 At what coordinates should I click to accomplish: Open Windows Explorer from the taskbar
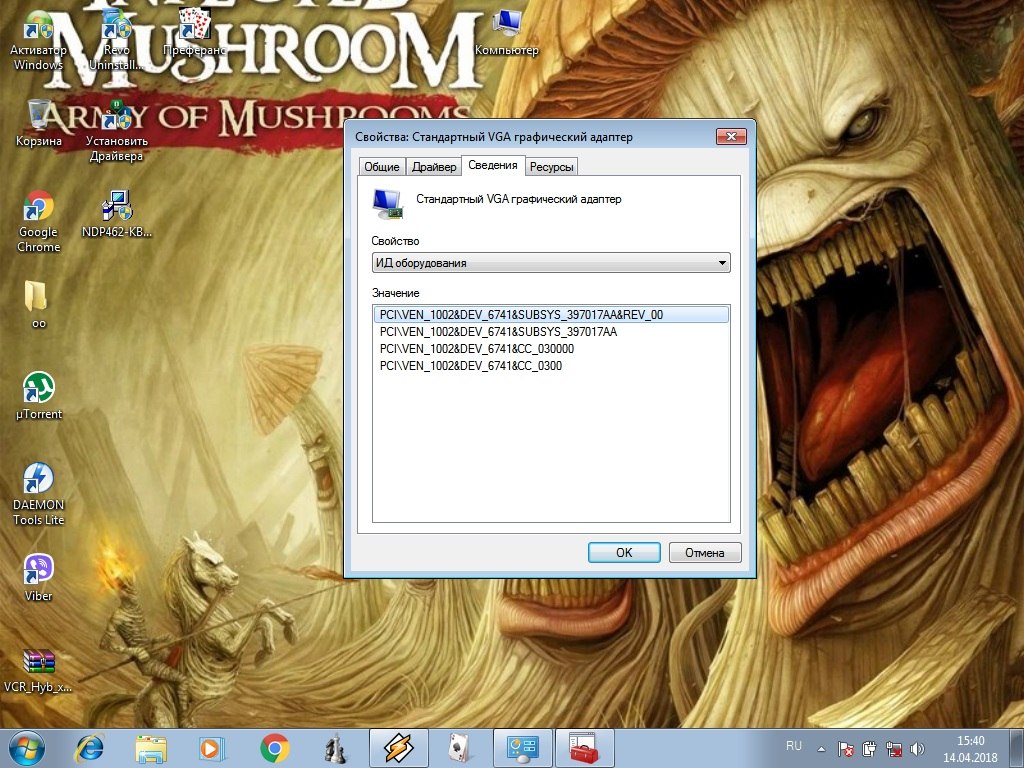(151, 748)
